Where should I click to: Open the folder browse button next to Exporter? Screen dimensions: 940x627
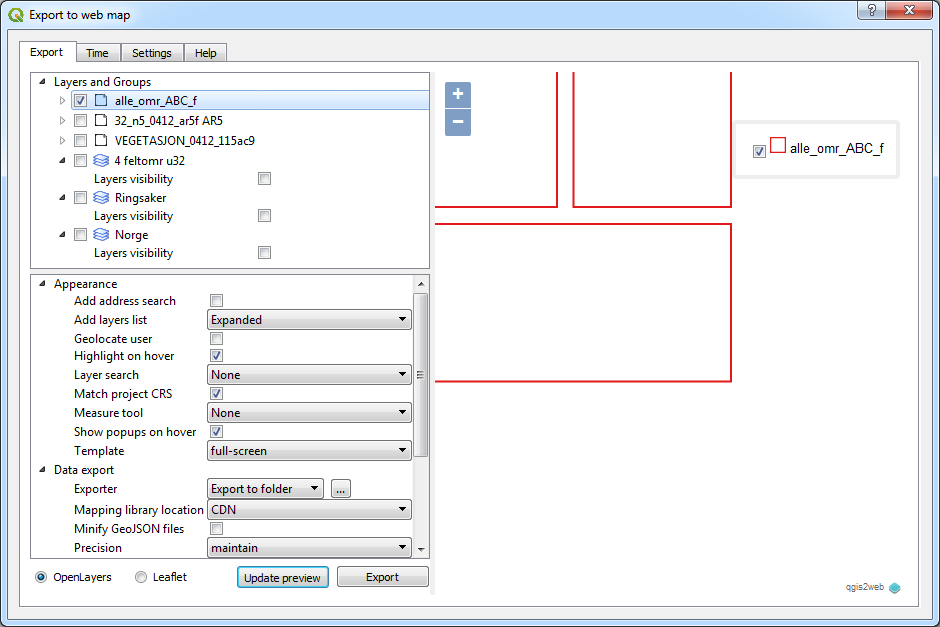point(341,488)
